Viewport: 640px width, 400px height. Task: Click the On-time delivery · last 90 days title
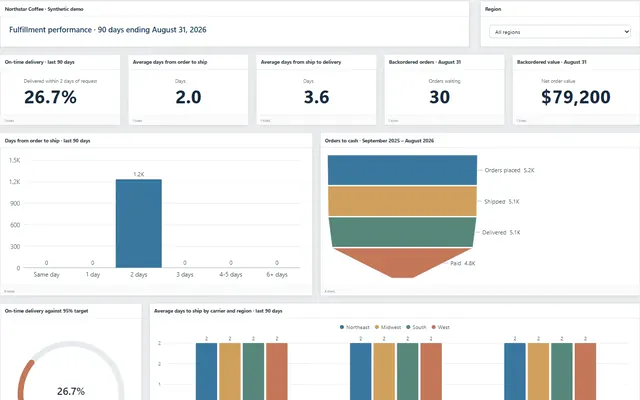click(40, 62)
